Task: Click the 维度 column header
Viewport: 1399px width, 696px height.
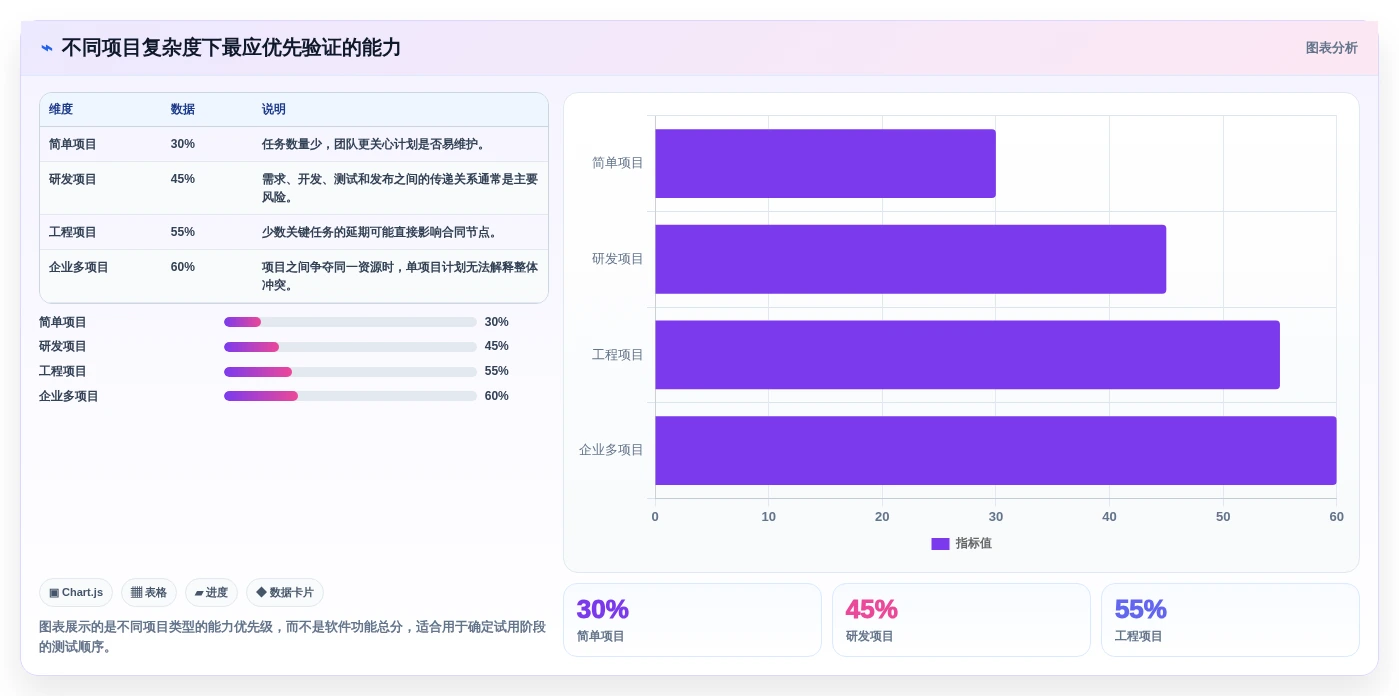Action: click(x=61, y=109)
